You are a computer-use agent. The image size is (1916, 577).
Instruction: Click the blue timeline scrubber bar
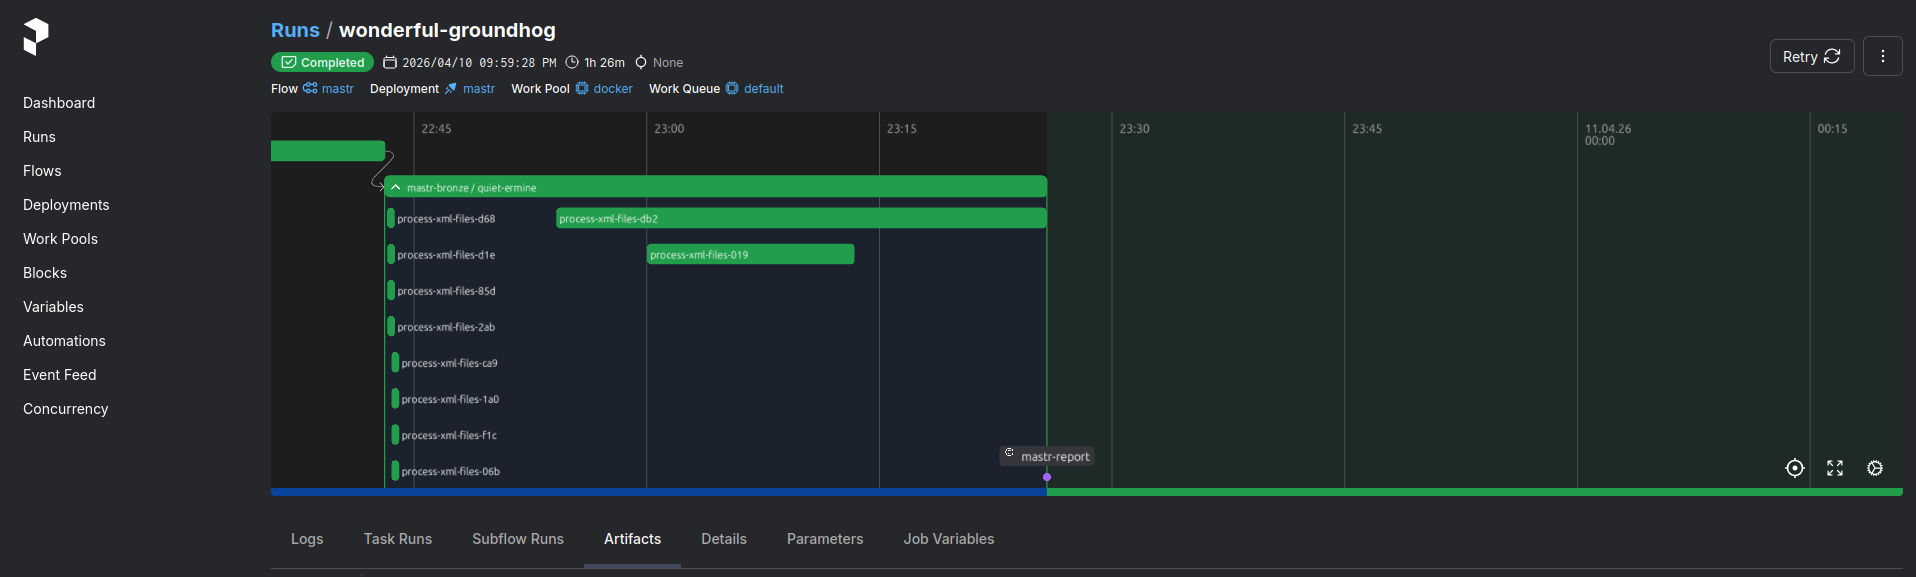point(659,492)
